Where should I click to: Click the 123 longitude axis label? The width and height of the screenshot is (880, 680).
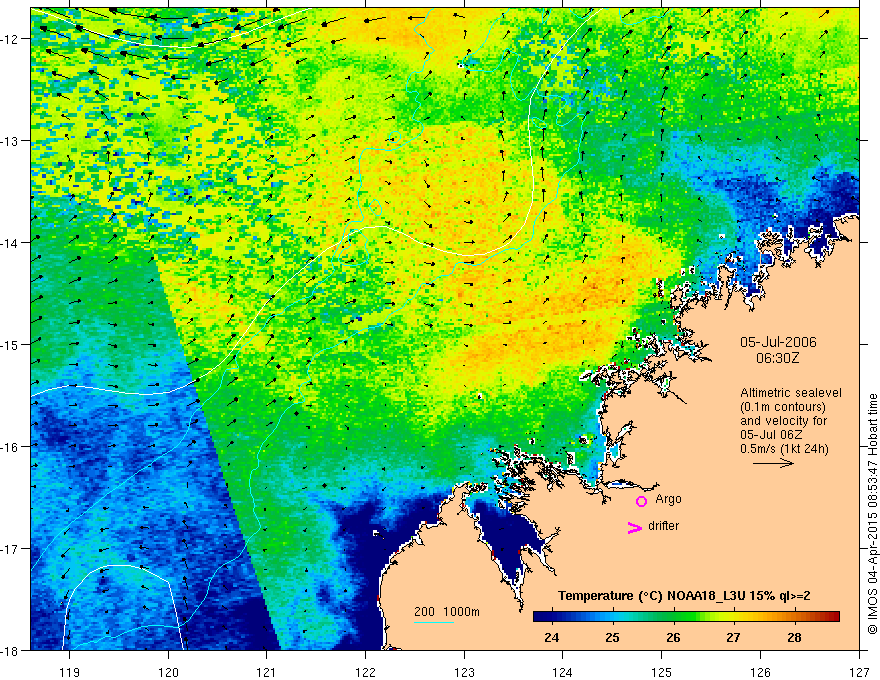point(464,672)
